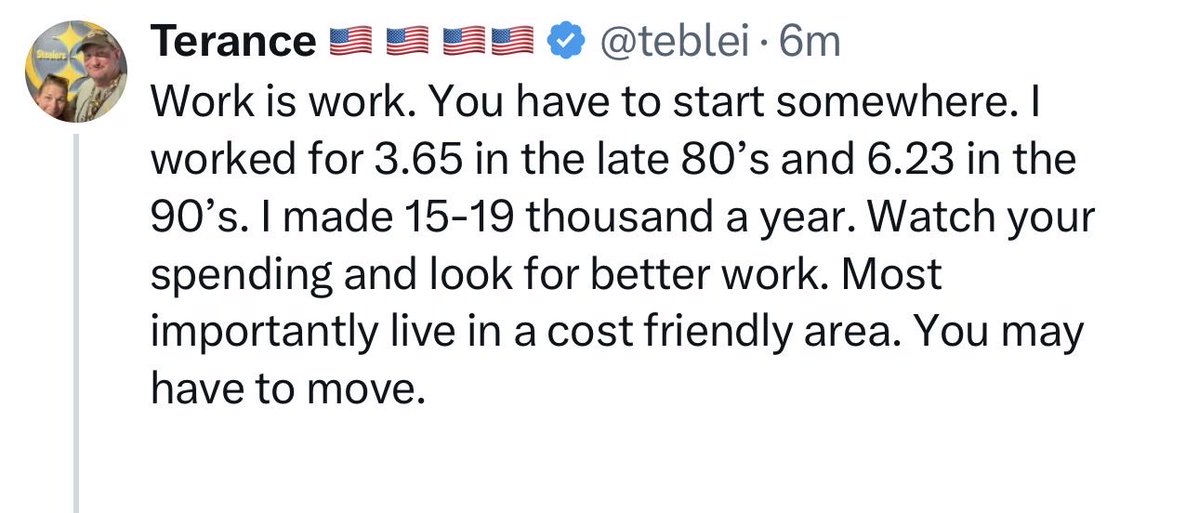Click the first American flag emoji
1199x513 pixels.
point(350,42)
